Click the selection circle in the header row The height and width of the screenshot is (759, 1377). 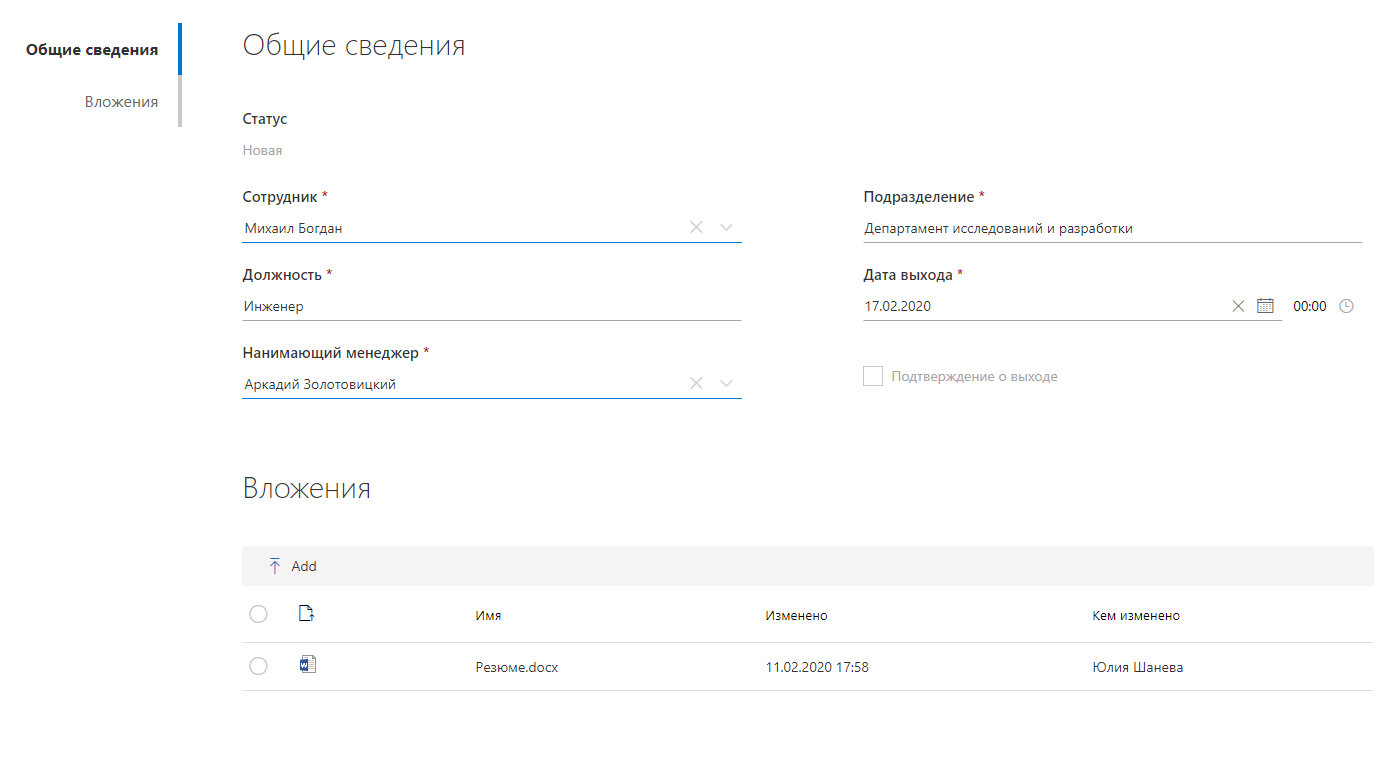(x=259, y=613)
